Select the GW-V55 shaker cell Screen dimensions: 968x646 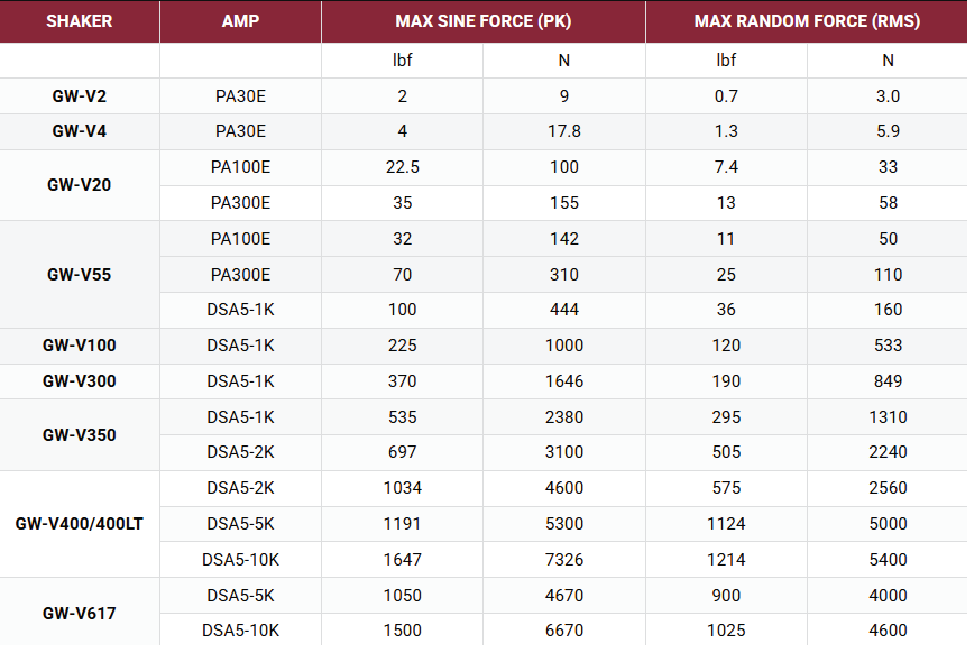[x=79, y=274]
